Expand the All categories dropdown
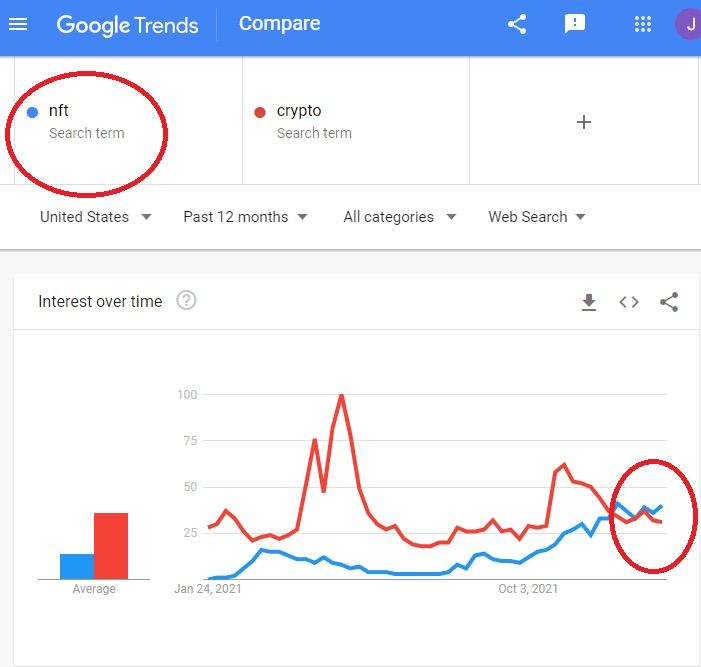The image size is (701, 667). tap(399, 217)
